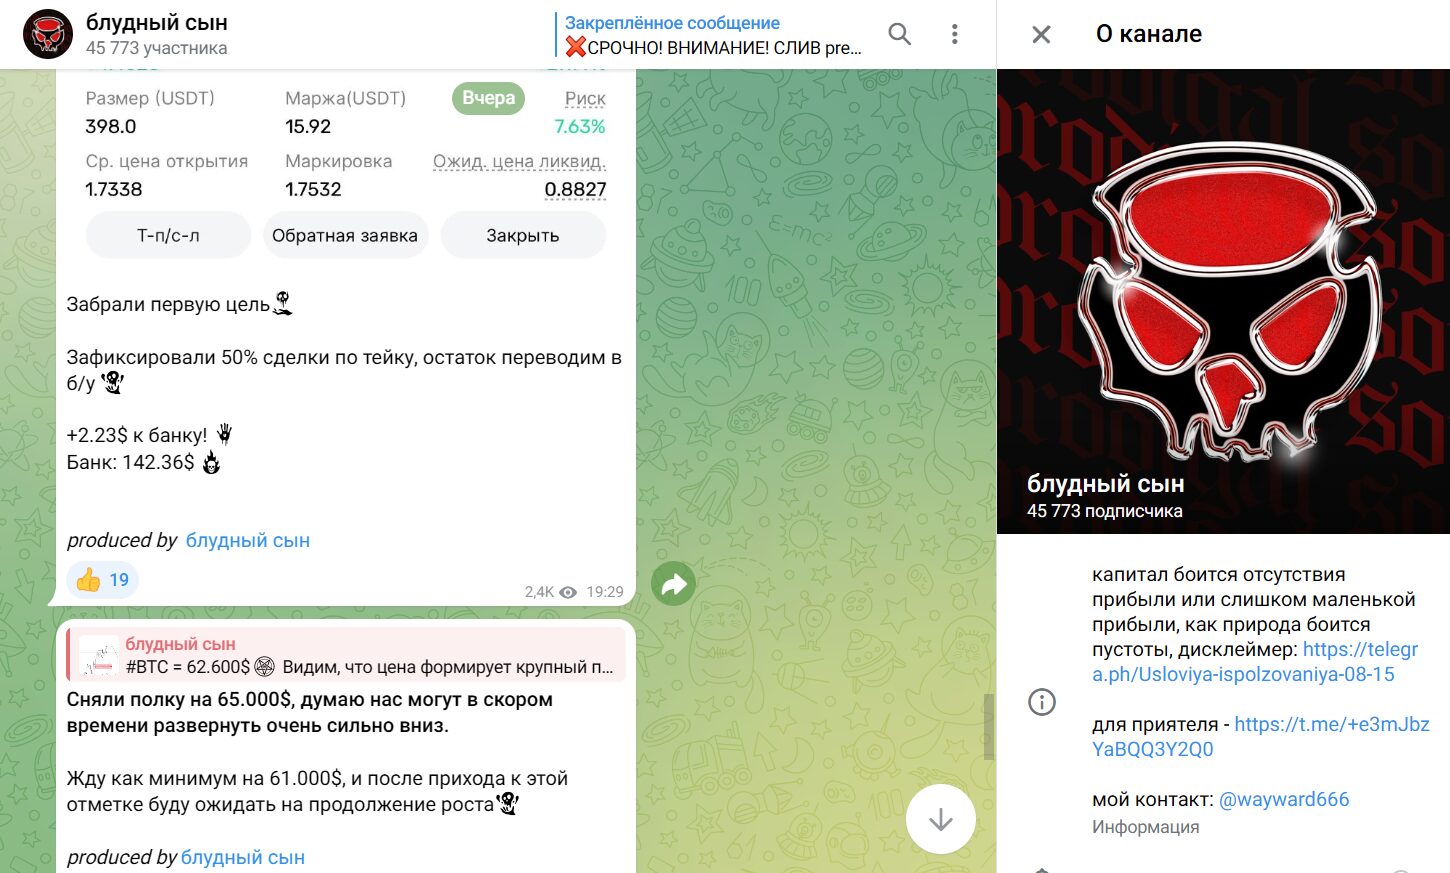The height and width of the screenshot is (873, 1450).
Task: Click the info circle icon in the panel
Action: pos(1042,702)
